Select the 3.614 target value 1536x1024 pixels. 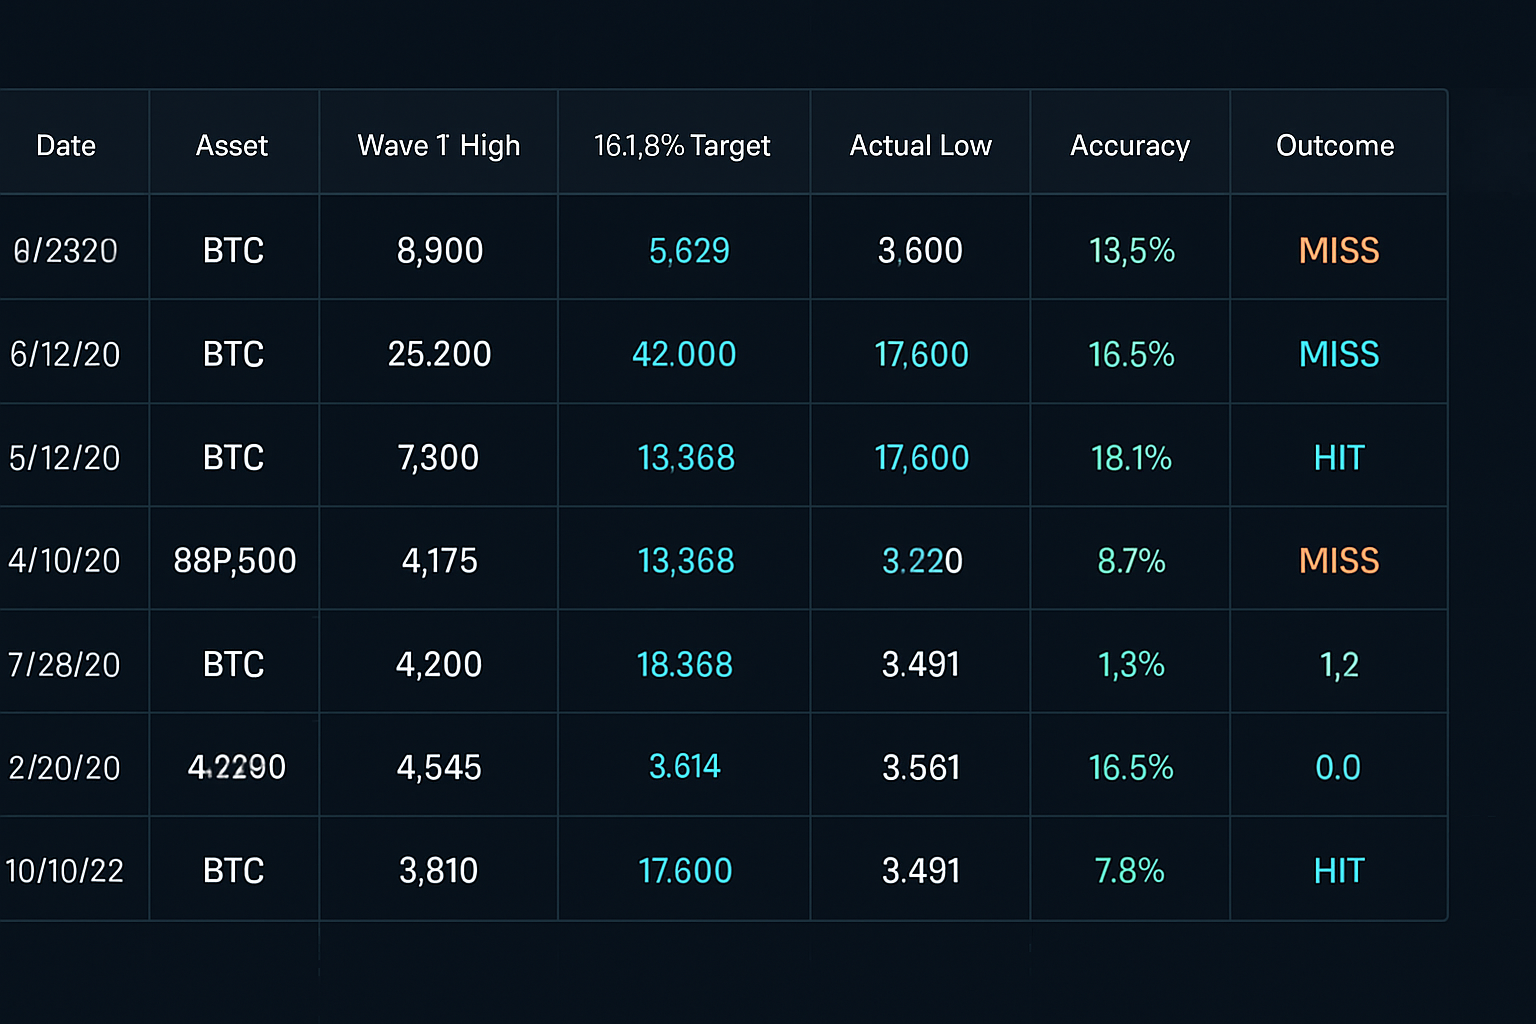click(x=684, y=766)
